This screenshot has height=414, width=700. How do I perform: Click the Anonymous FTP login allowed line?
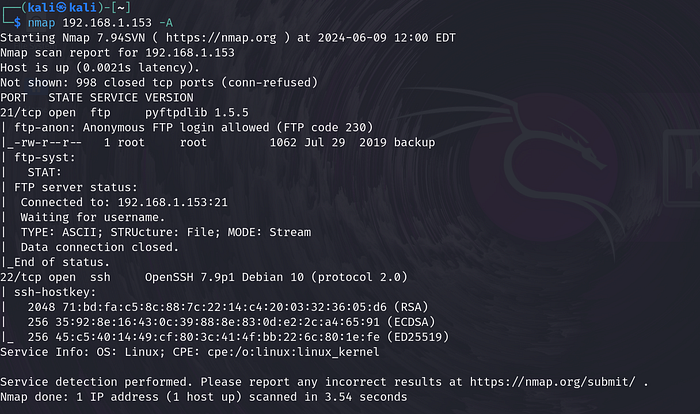point(197,127)
